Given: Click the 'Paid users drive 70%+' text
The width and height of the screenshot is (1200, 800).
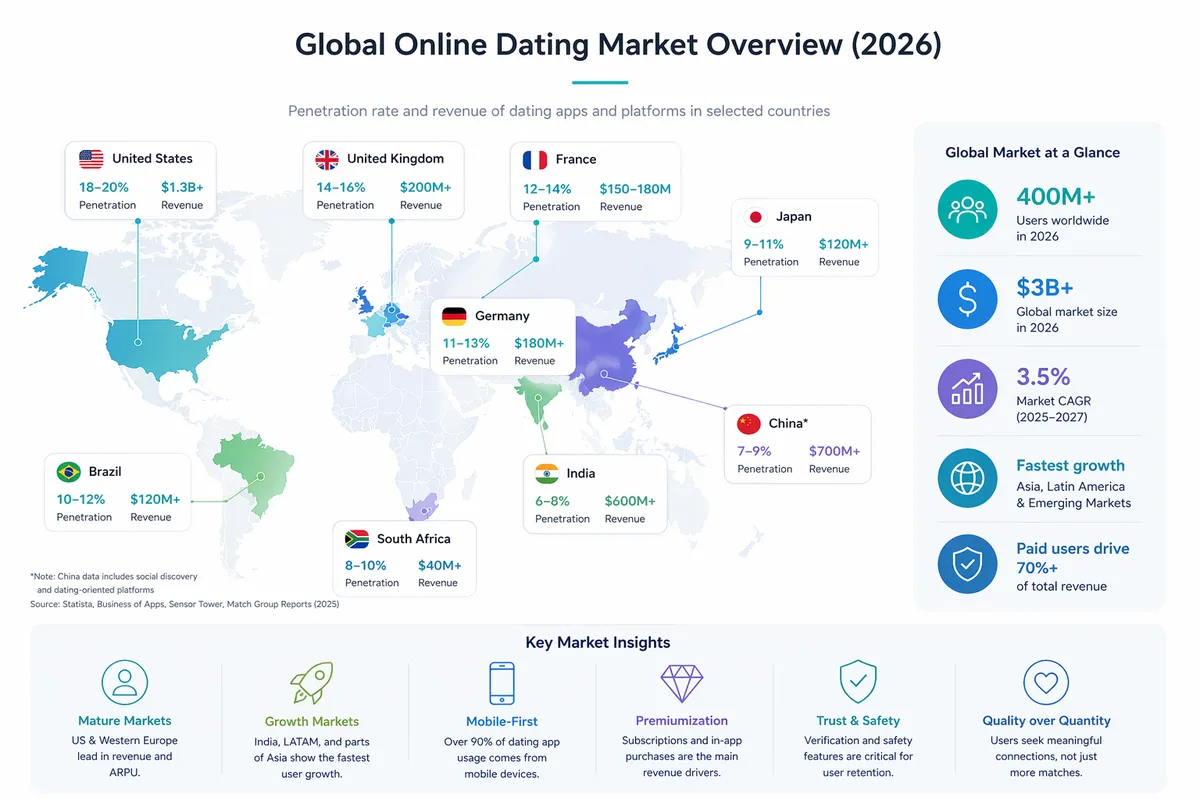Looking at the screenshot, I should point(1073,558).
